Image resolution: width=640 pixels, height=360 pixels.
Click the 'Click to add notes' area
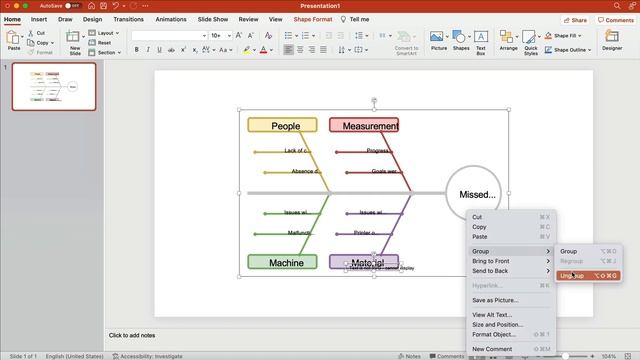tap(131, 336)
